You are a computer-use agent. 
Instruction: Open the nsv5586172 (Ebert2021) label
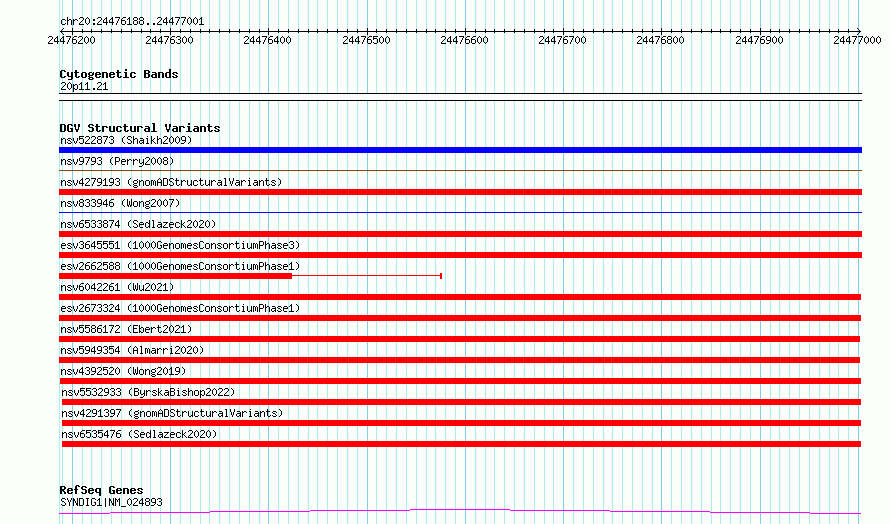tap(126, 329)
